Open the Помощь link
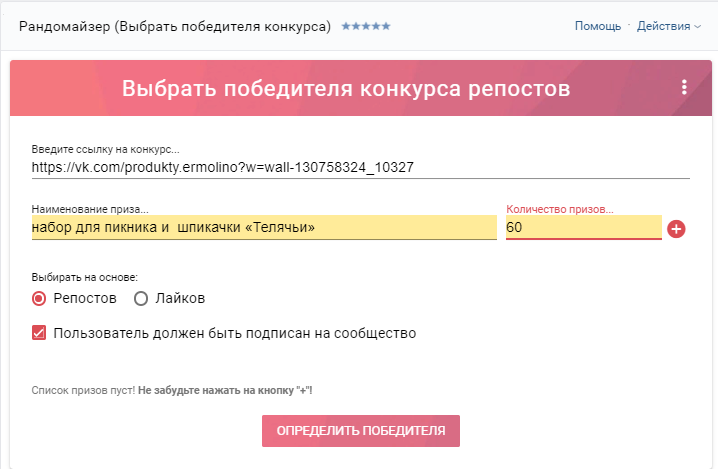This screenshot has width=718, height=469. [598, 26]
